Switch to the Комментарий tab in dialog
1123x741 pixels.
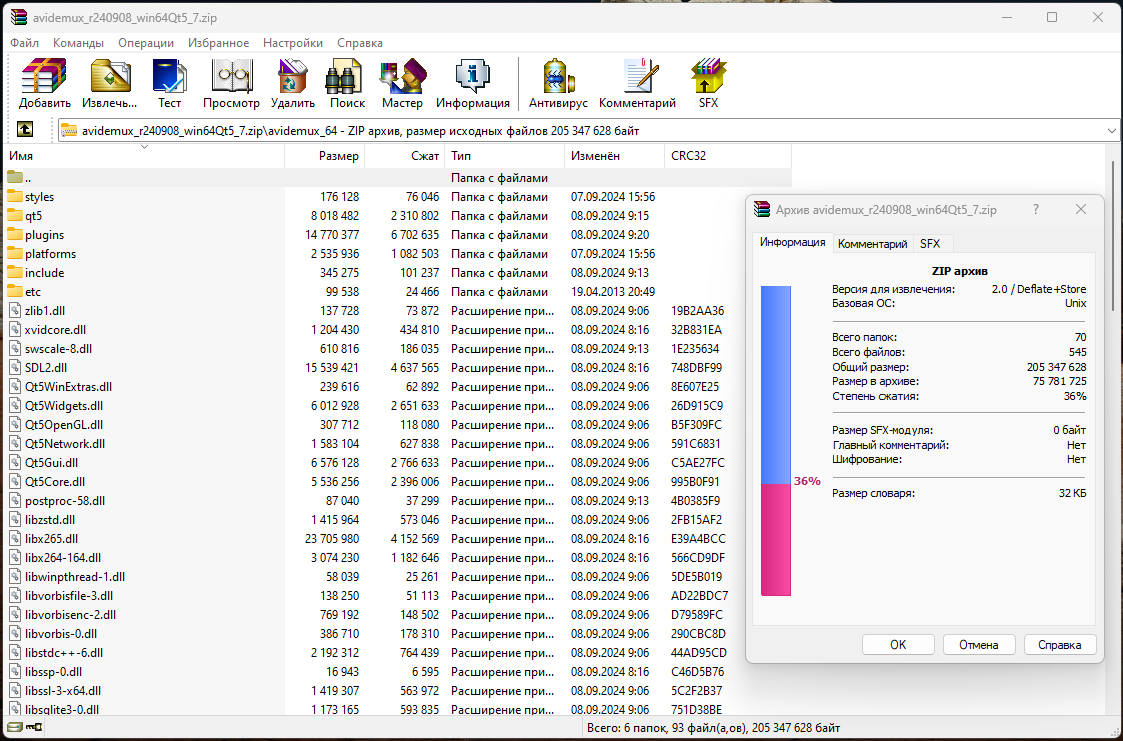pyautogui.click(x=872, y=244)
